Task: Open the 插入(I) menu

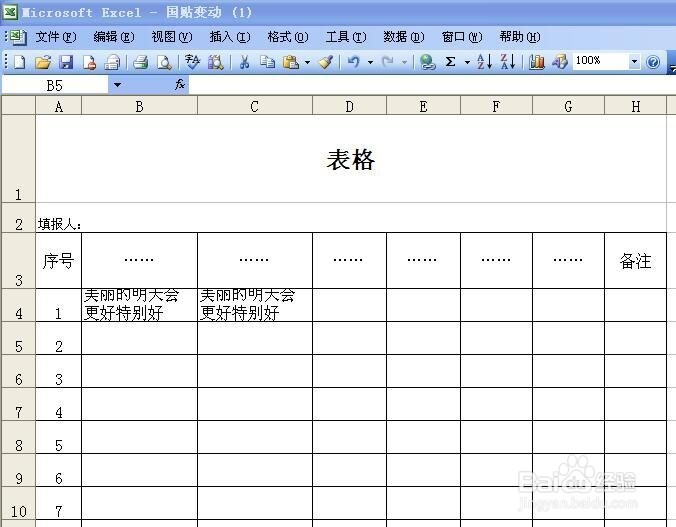Action: [x=230, y=37]
